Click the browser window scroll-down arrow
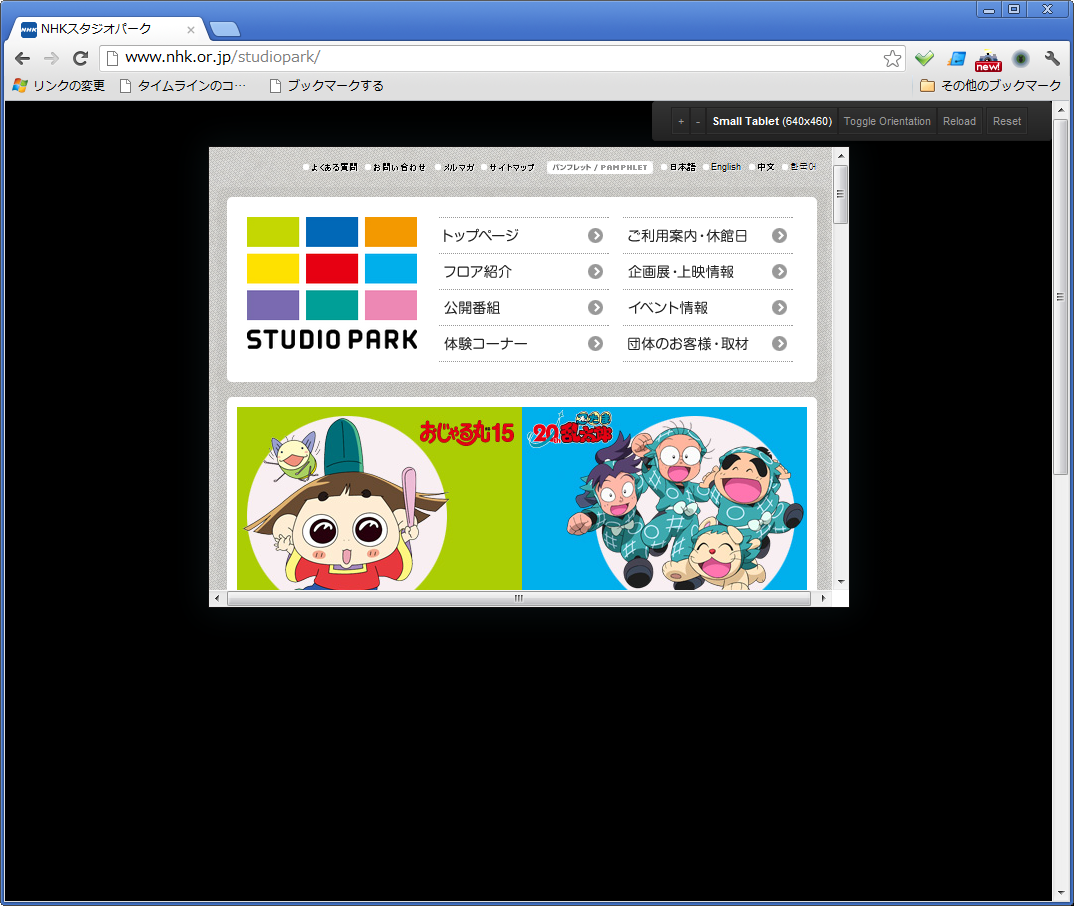 1060,894
